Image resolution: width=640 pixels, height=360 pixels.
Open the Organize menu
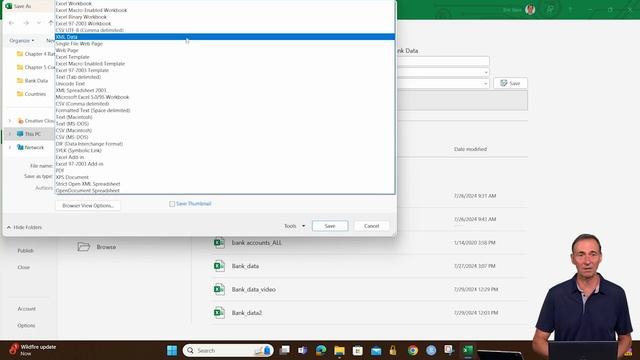[x=22, y=40]
